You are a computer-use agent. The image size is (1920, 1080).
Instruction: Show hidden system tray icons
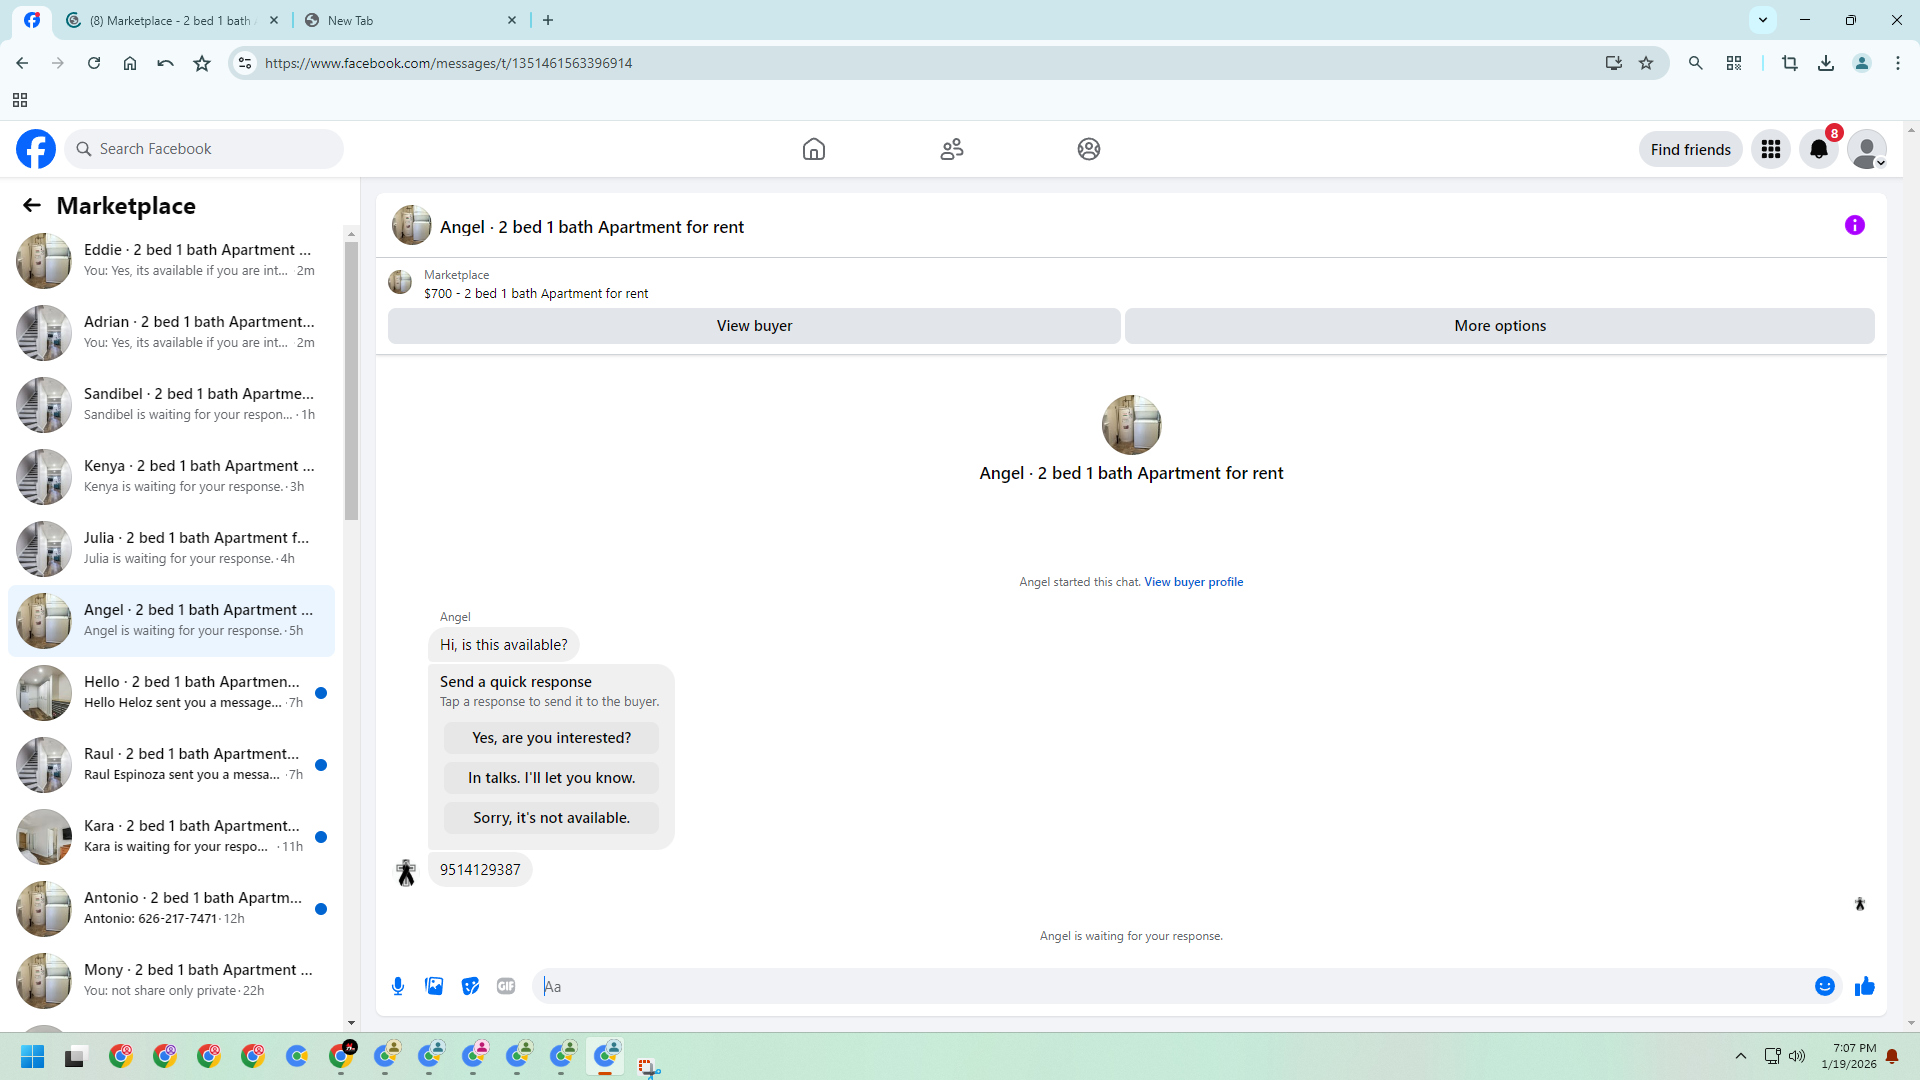[x=1740, y=1056]
